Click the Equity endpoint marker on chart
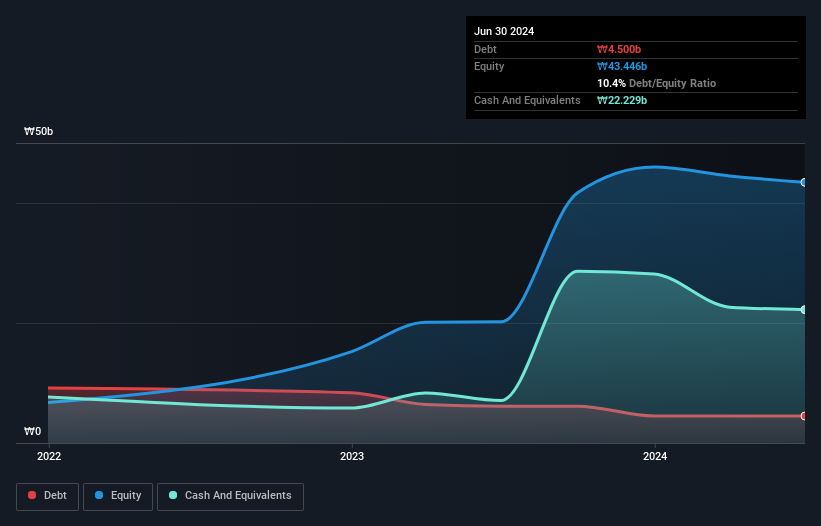This screenshot has height=526, width=821. coord(804,183)
